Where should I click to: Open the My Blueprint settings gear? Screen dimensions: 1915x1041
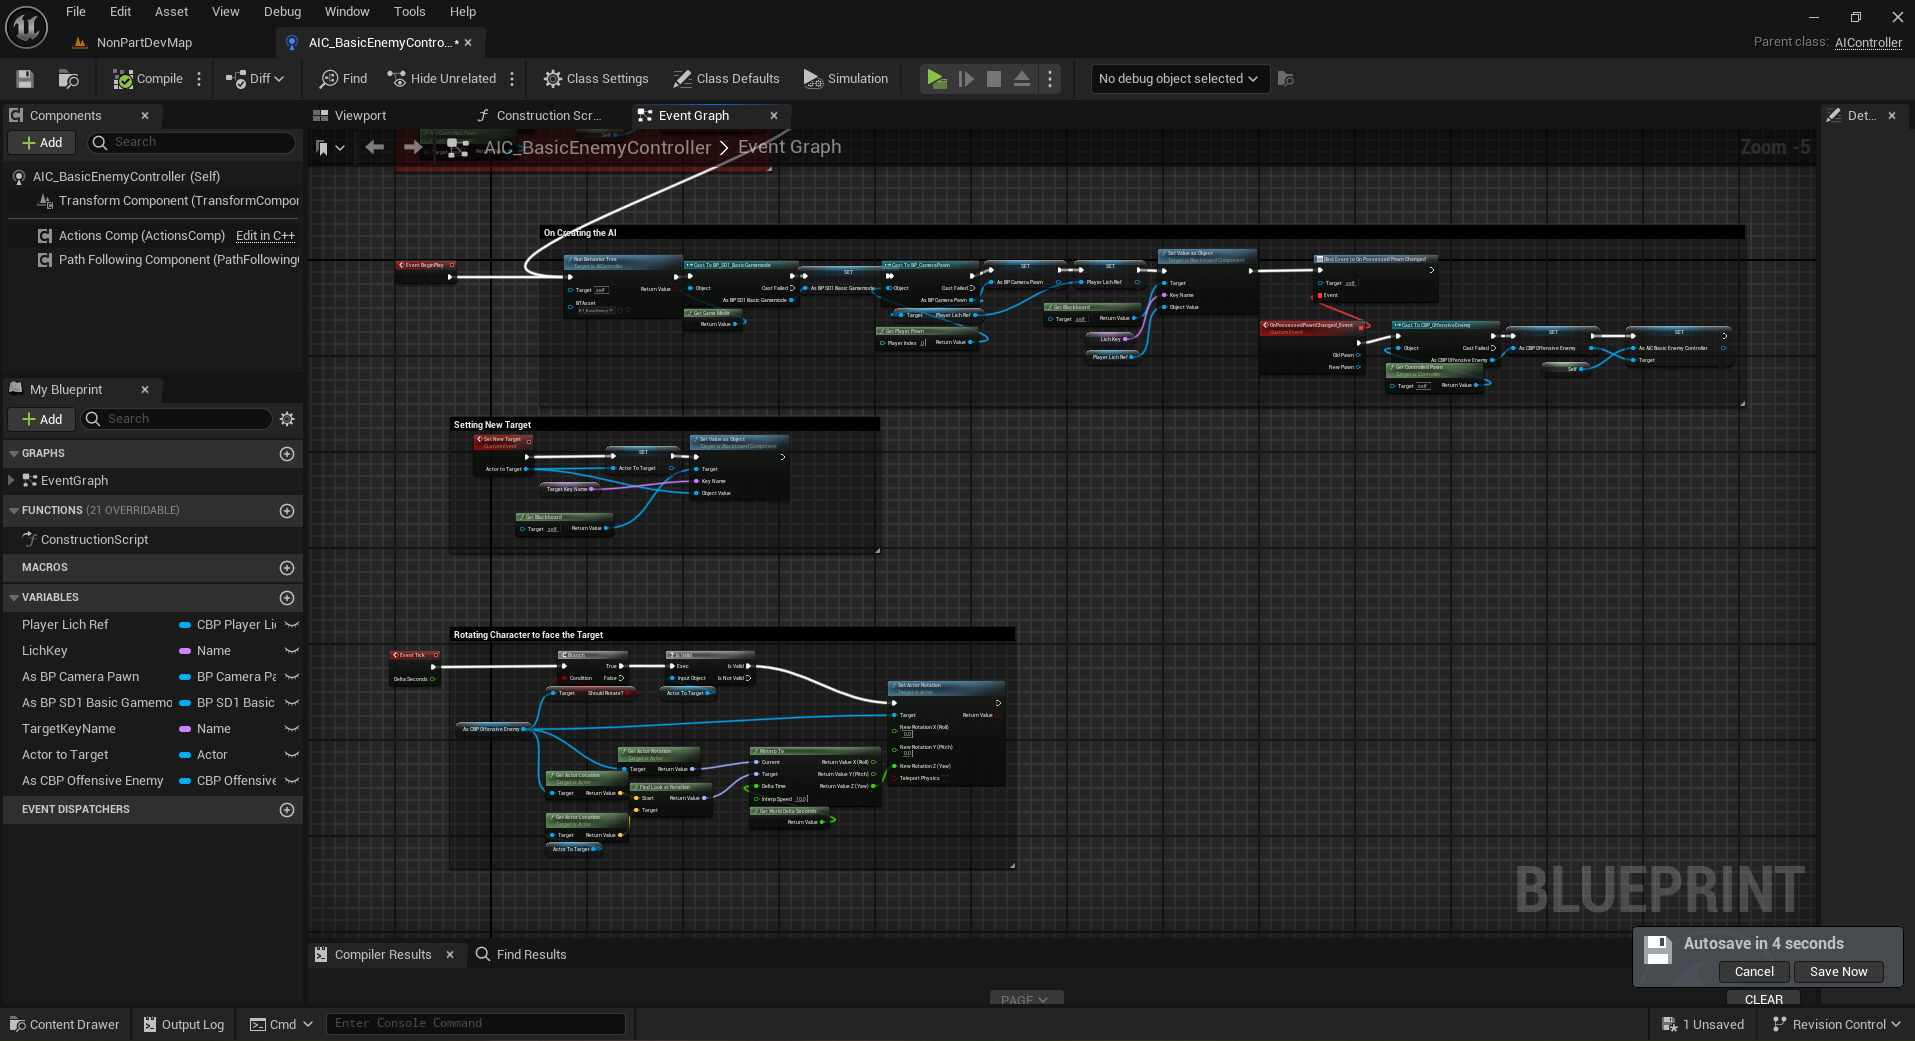pos(287,419)
